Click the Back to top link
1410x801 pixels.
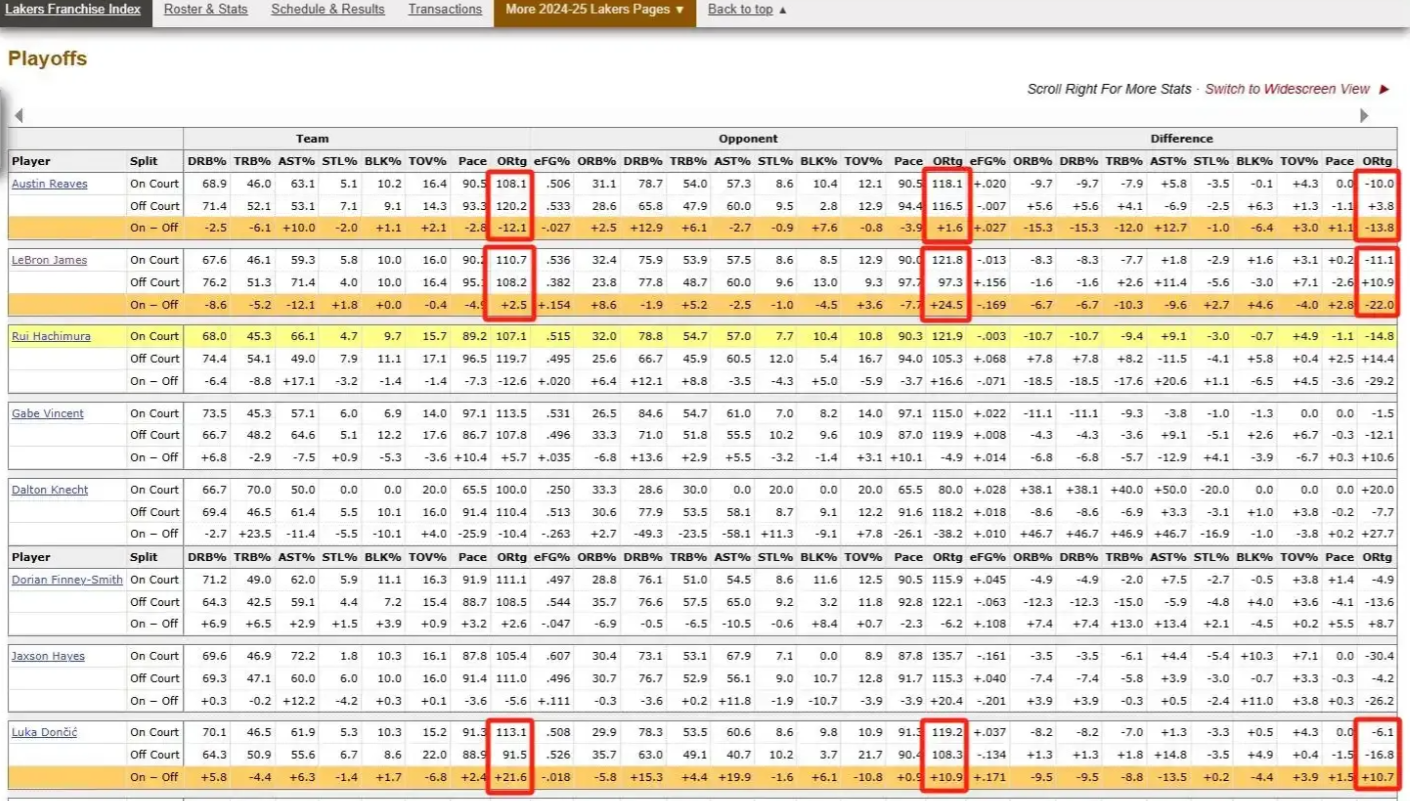coord(740,9)
